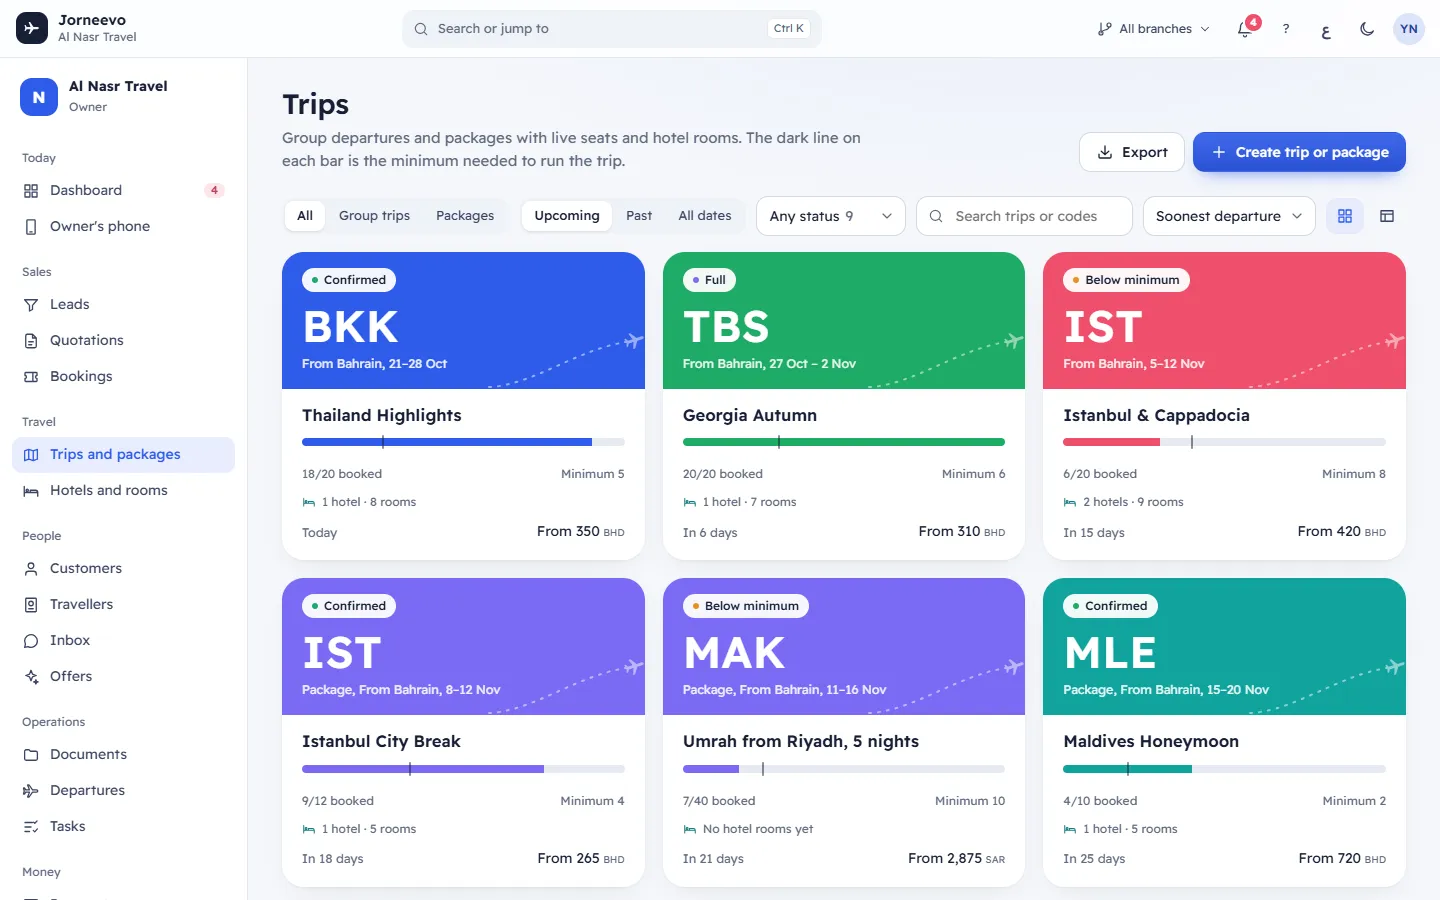
Task: Click Thailand Highlights booking progress bar
Action: pyautogui.click(x=463, y=442)
